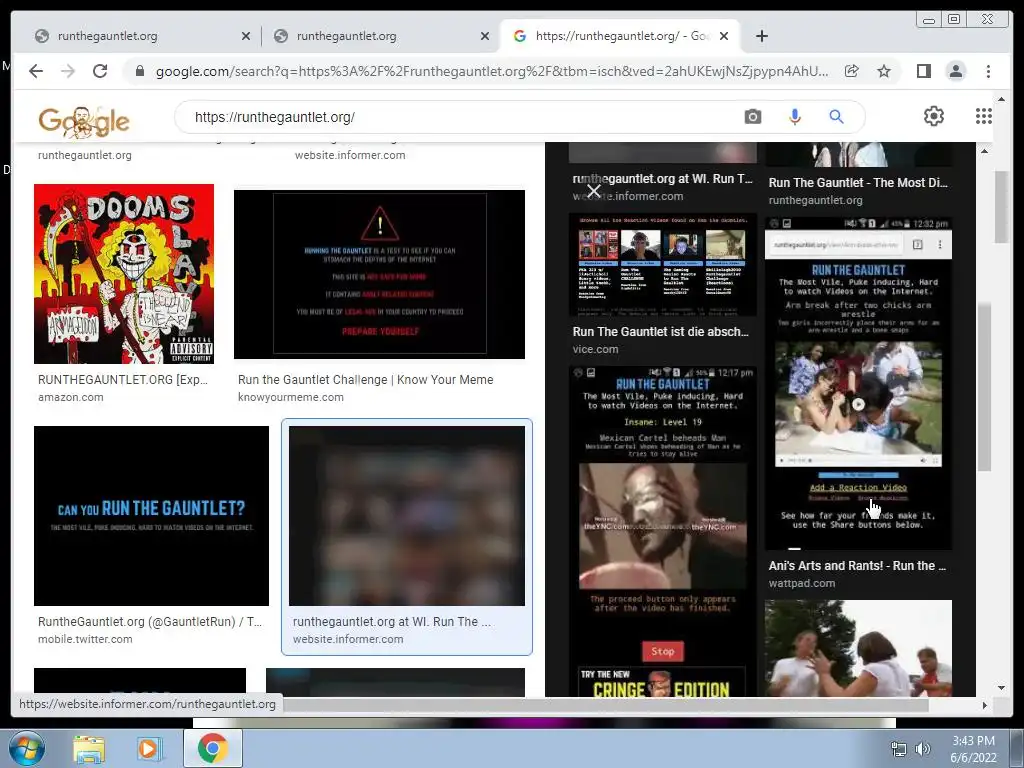The width and height of the screenshot is (1024, 768).
Task: Click the mobile.twitter.com source label
Action: (x=85, y=639)
